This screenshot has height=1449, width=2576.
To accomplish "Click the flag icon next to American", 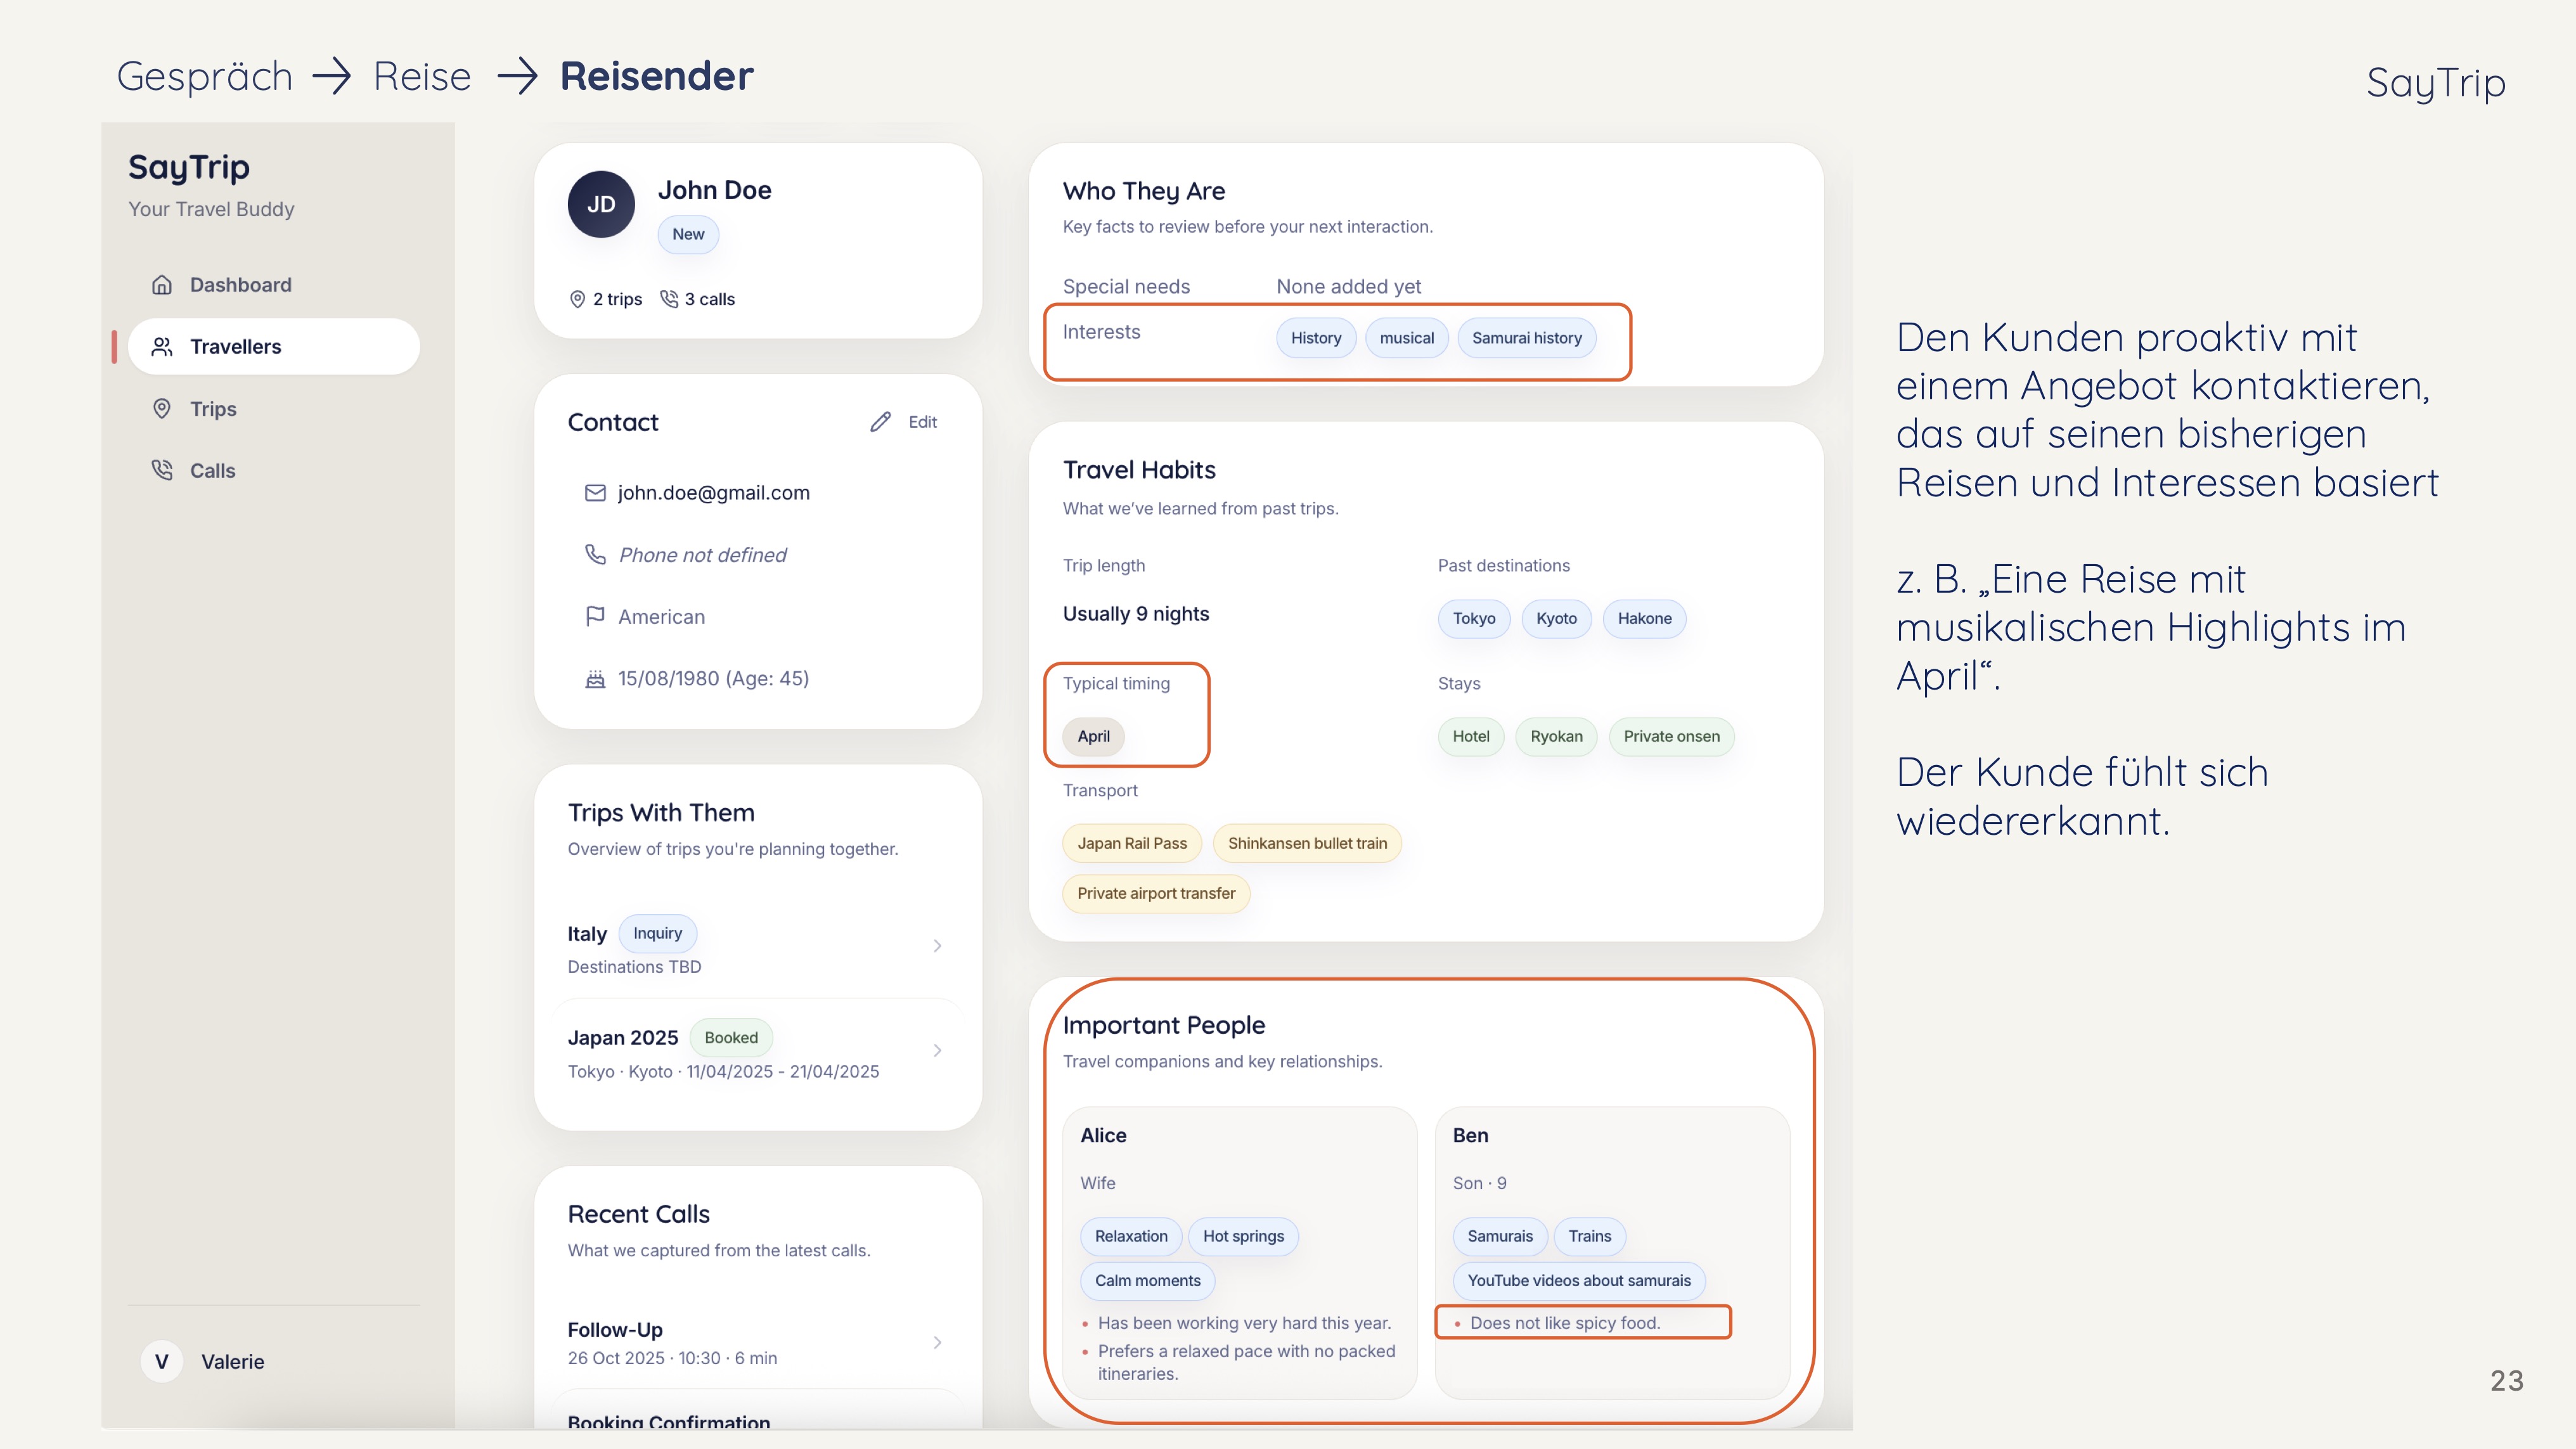I will pyautogui.click(x=595, y=617).
